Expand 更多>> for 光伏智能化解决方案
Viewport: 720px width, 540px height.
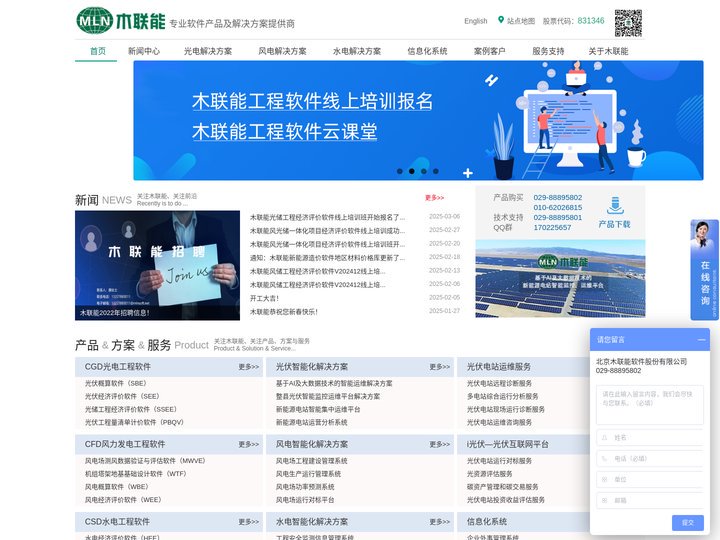click(x=440, y=367)
